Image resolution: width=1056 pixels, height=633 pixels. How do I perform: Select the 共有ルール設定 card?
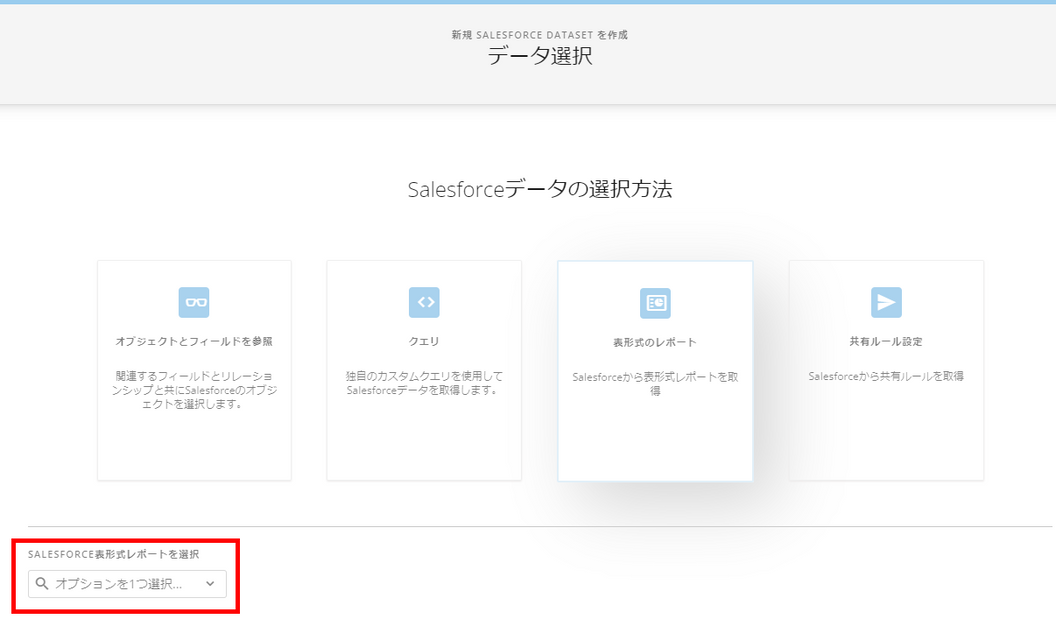pos(886,370)
